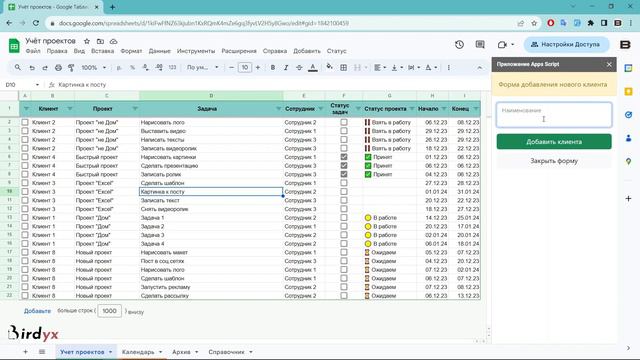
Task: Uncheck task status for Записать ролик
Action: click(344, 174)
